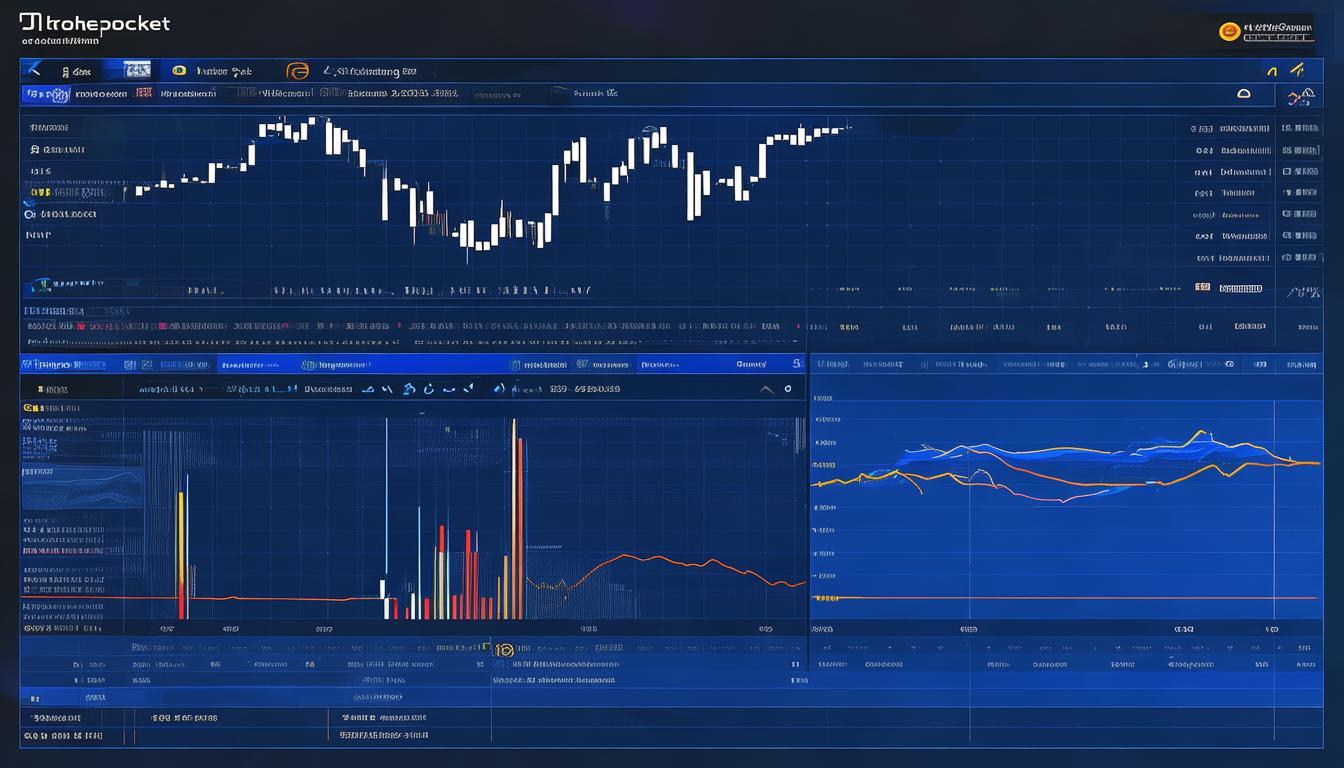Click the orange circular icon in top toolbar

pyautogui.click(x=297, y=71)
